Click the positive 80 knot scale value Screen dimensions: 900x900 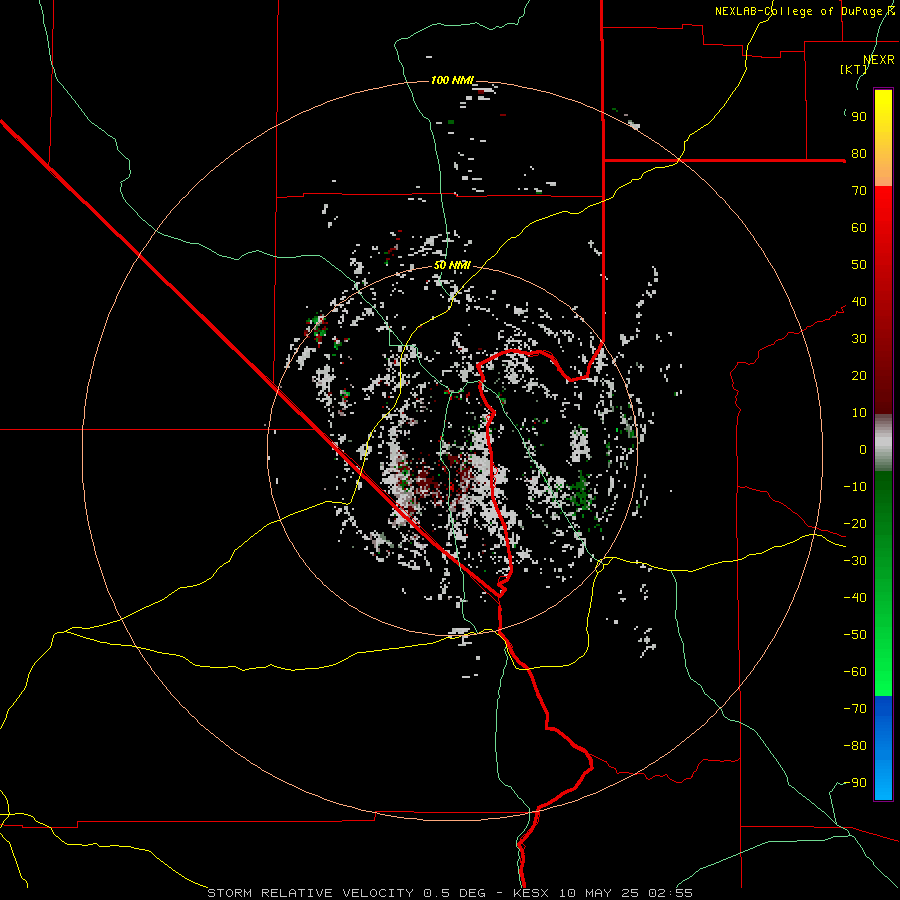pos(859,154)
